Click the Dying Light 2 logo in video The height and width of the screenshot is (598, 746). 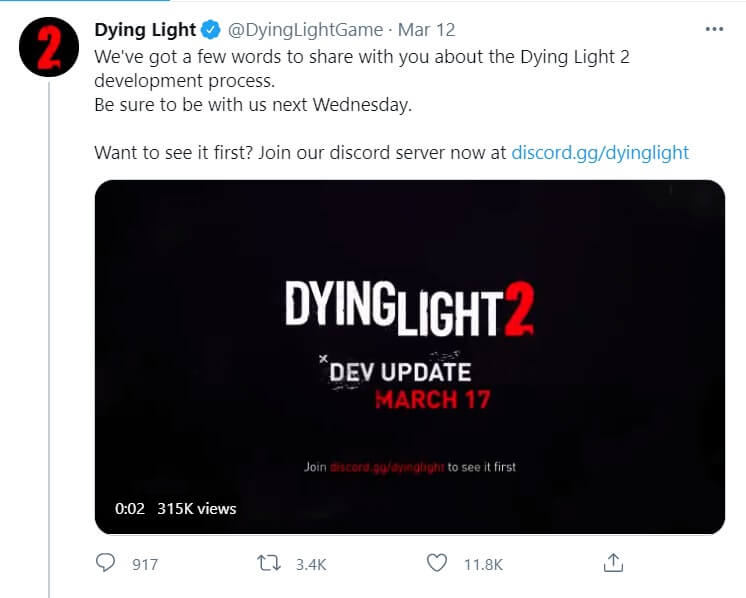(409, 307)
